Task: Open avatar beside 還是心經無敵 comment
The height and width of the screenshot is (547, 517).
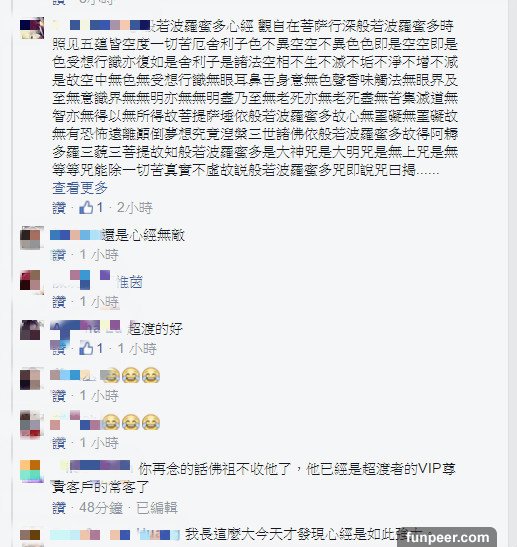Action: pyautogui.click(x=32, y=238)
